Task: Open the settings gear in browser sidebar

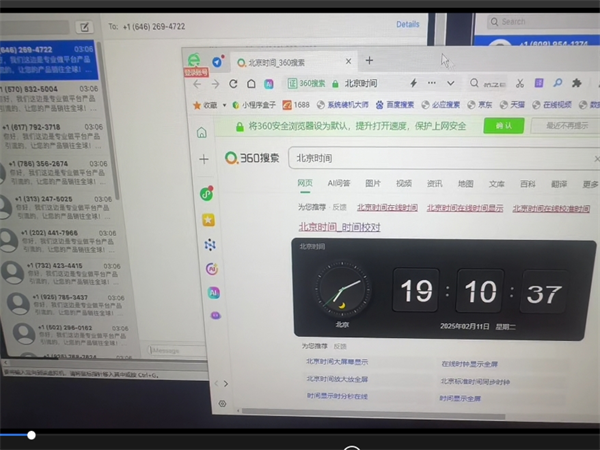Action: [222, 403]
